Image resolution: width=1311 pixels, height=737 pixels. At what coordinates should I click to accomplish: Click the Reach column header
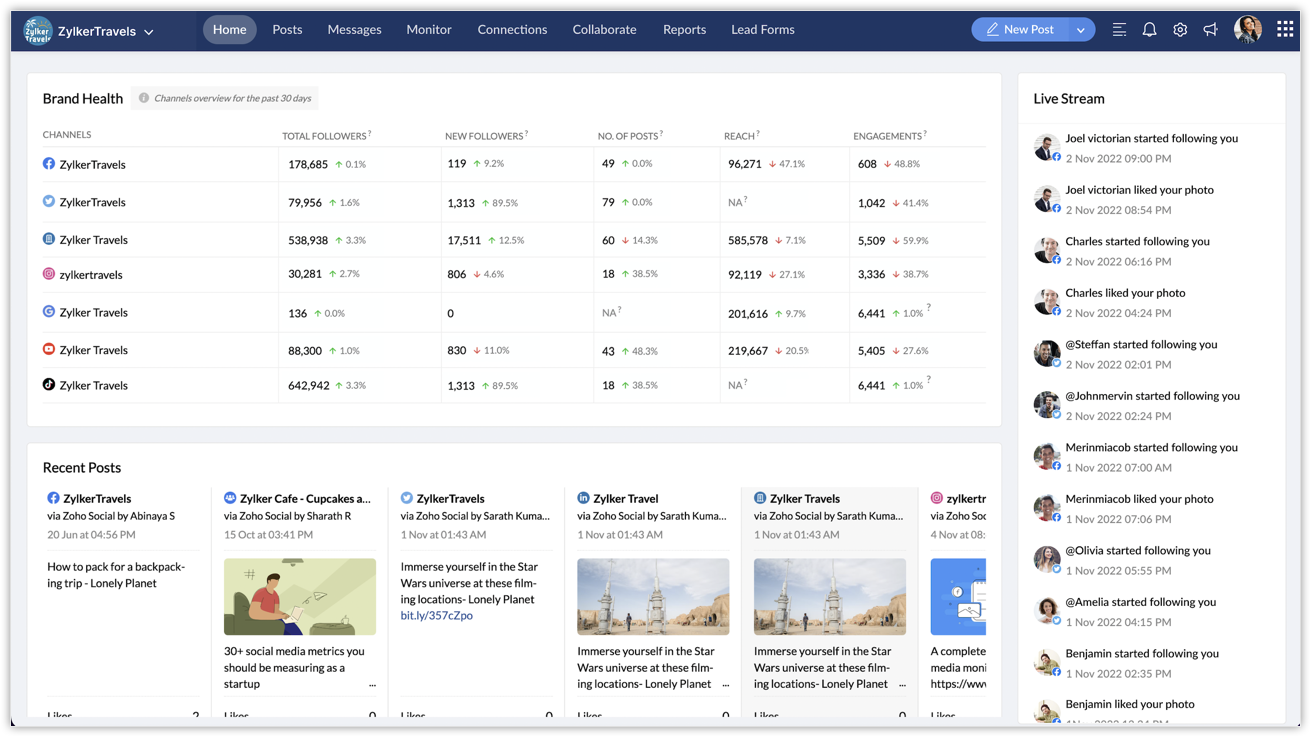(740, 135)
